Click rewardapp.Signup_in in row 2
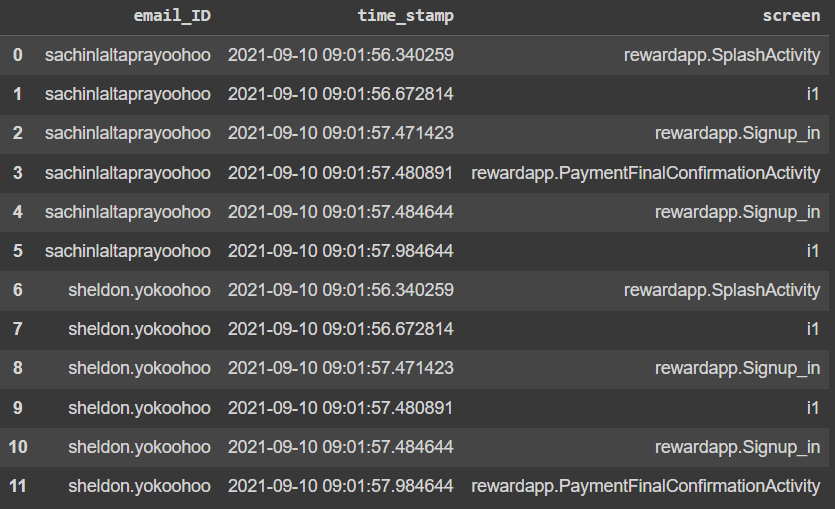The height and width of the screenshot is (509, 835). [738, 134]
